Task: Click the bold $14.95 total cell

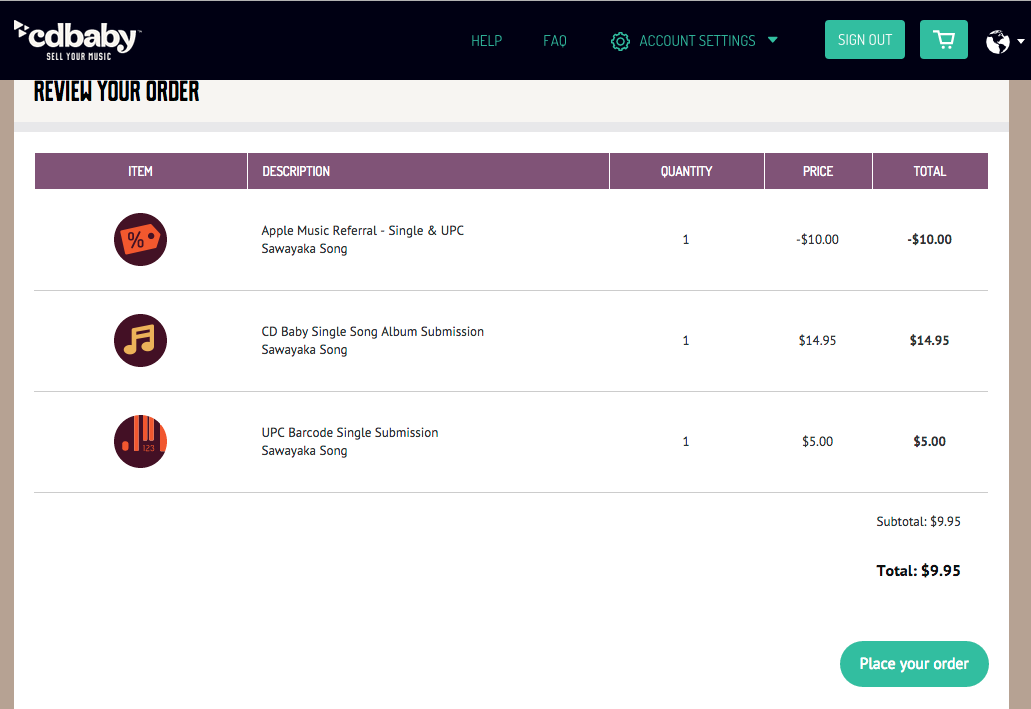Action: click(929, 340)
